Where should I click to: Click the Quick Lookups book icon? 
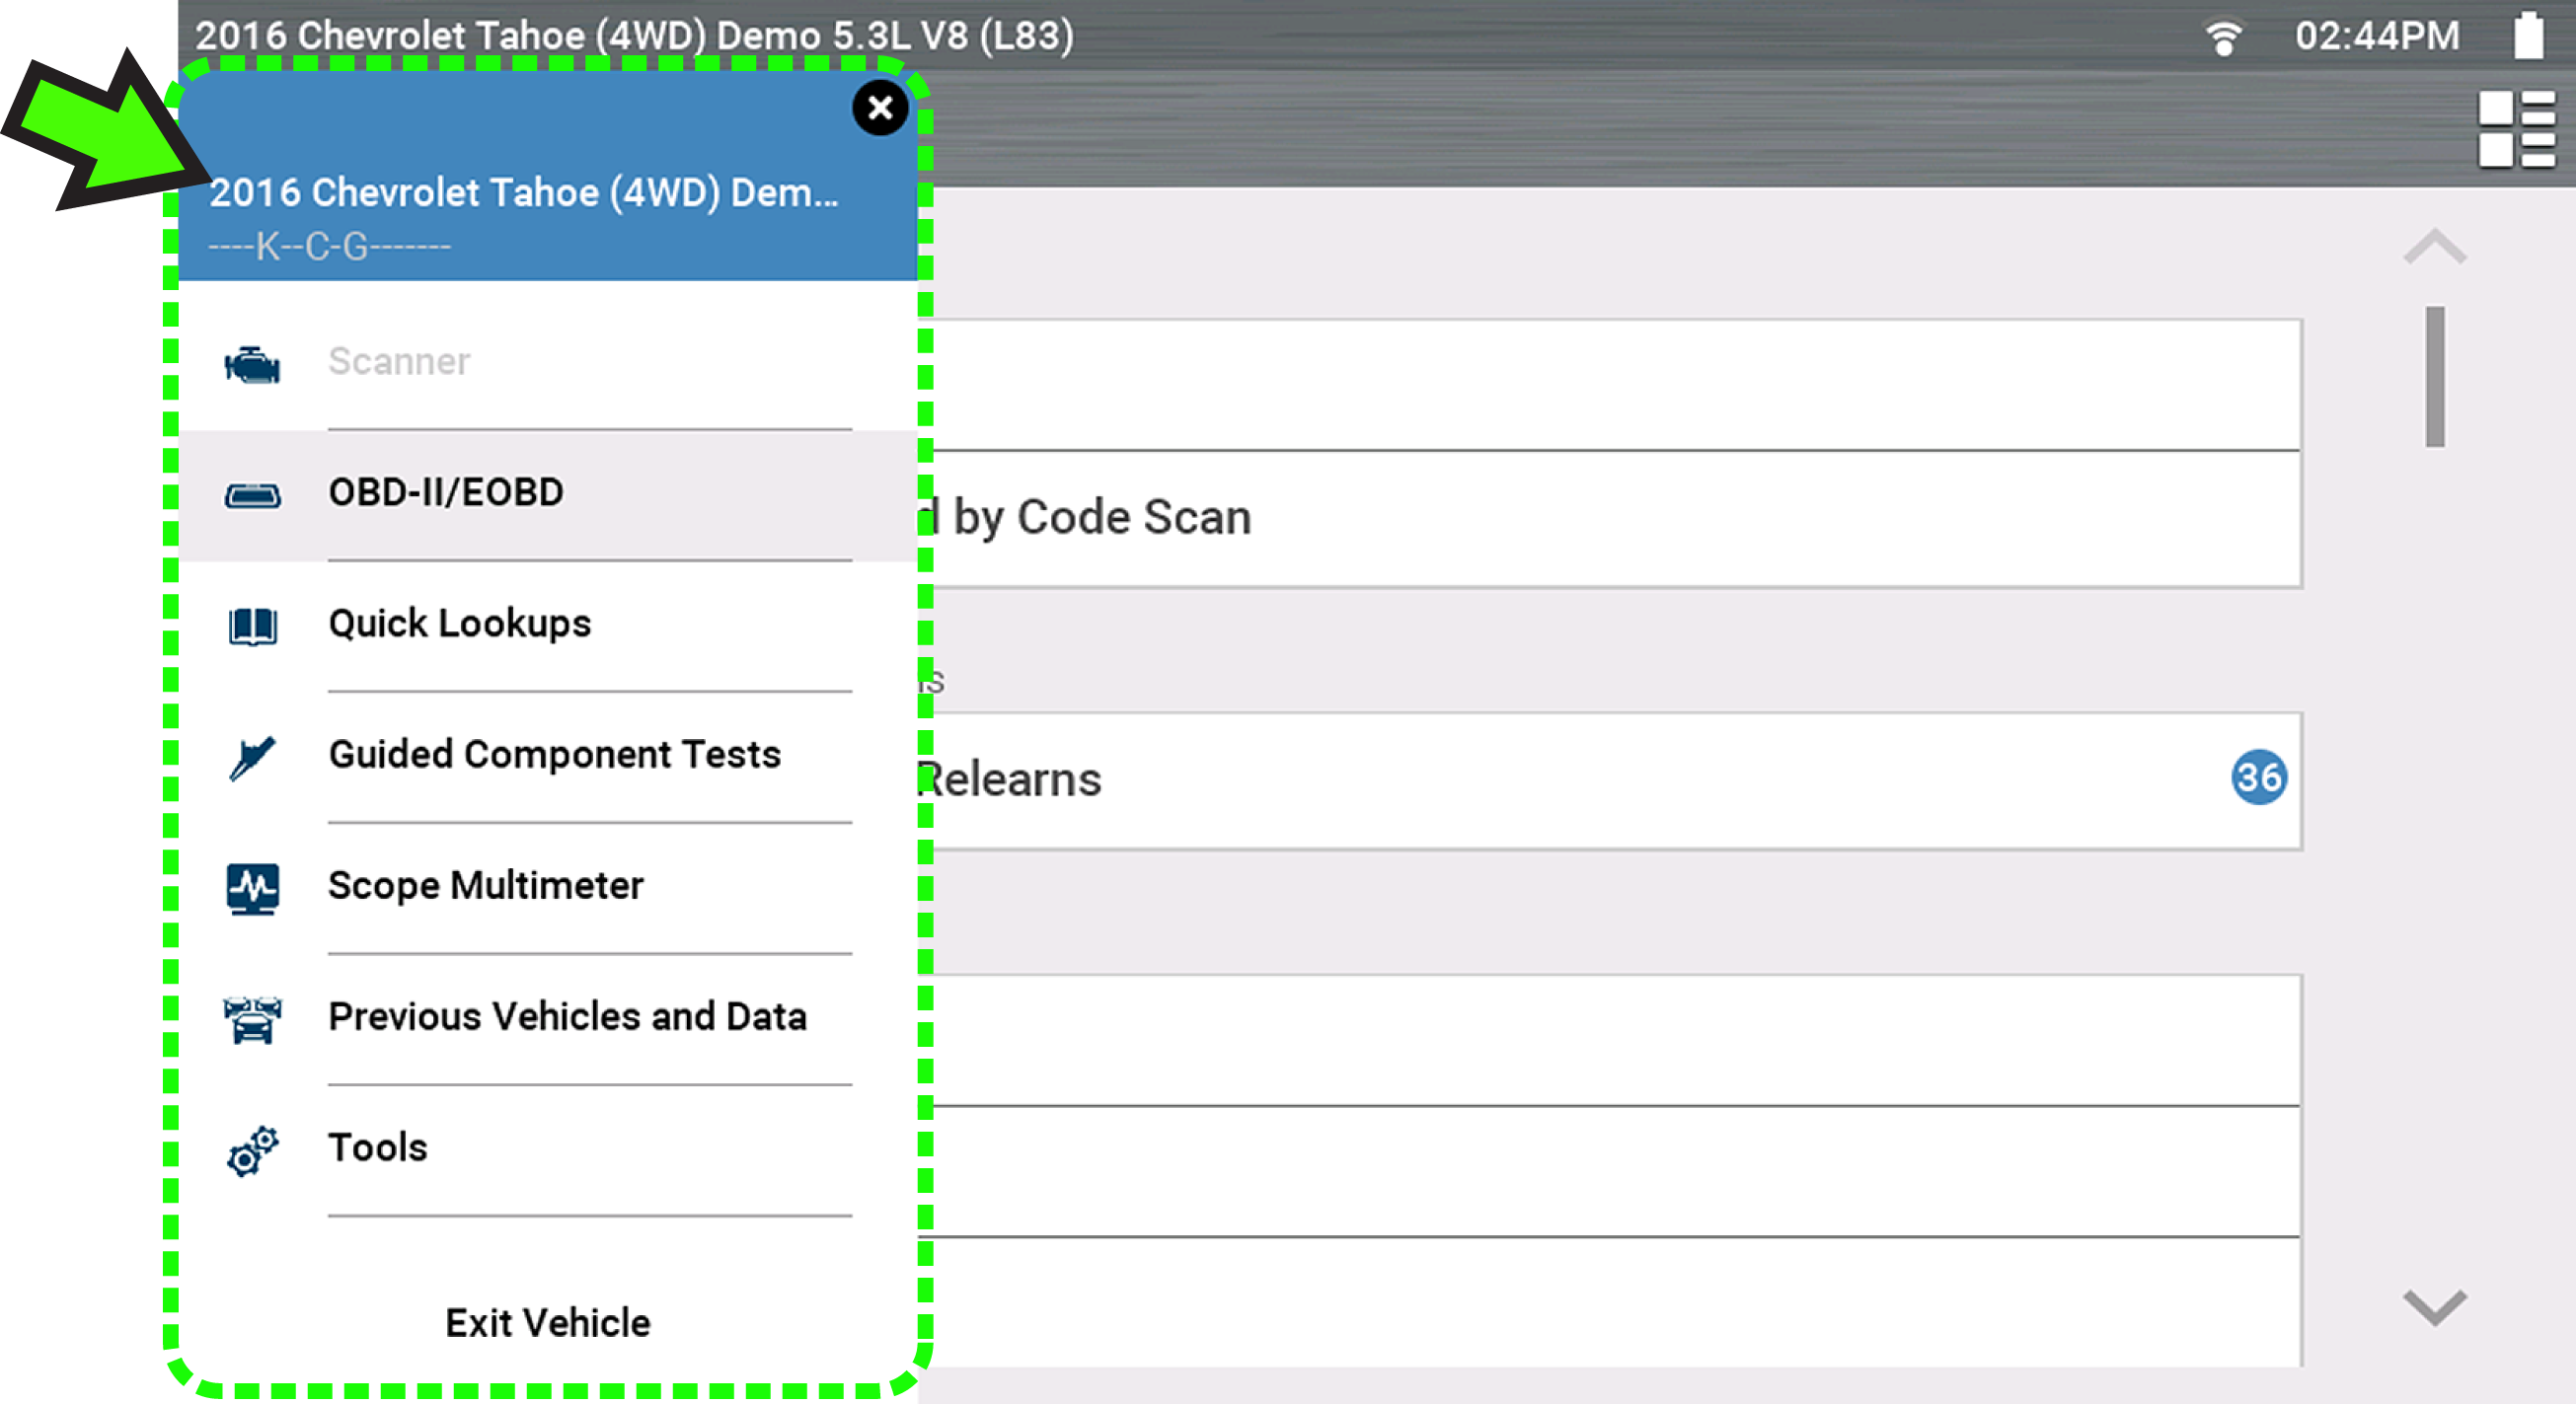[x=252, y=626]
